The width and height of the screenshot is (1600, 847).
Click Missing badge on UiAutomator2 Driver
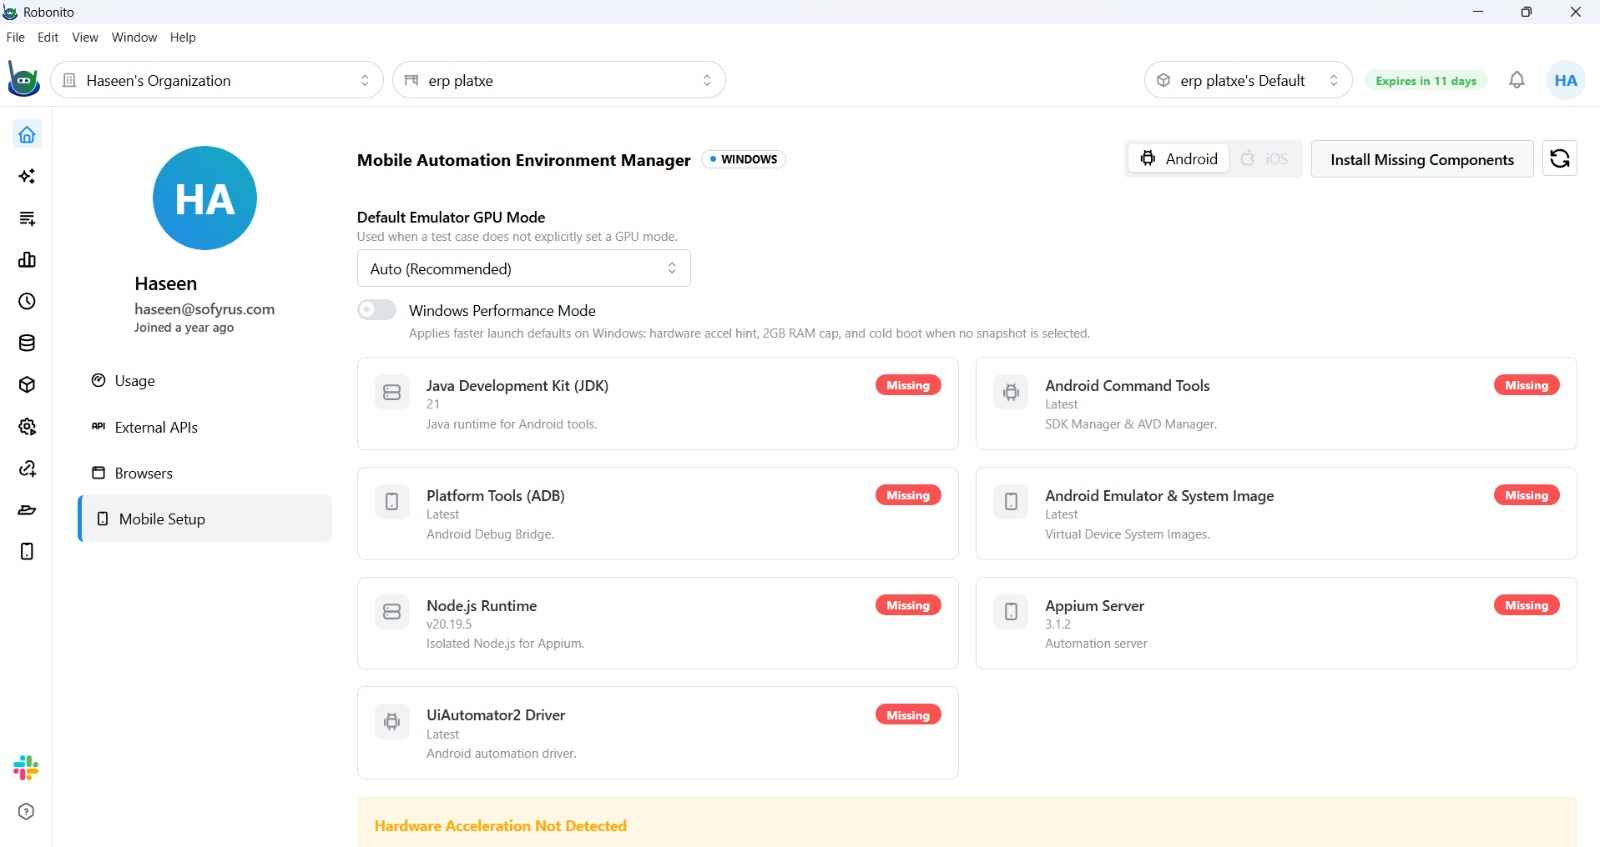coord(908,715)
